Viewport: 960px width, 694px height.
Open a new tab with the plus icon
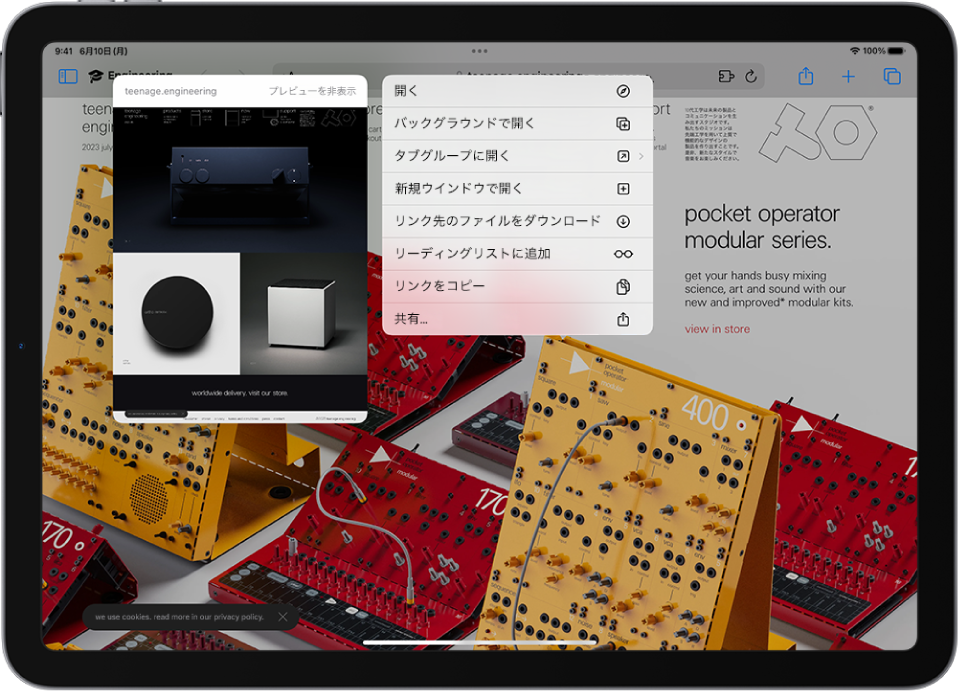[x=848, y=75]
